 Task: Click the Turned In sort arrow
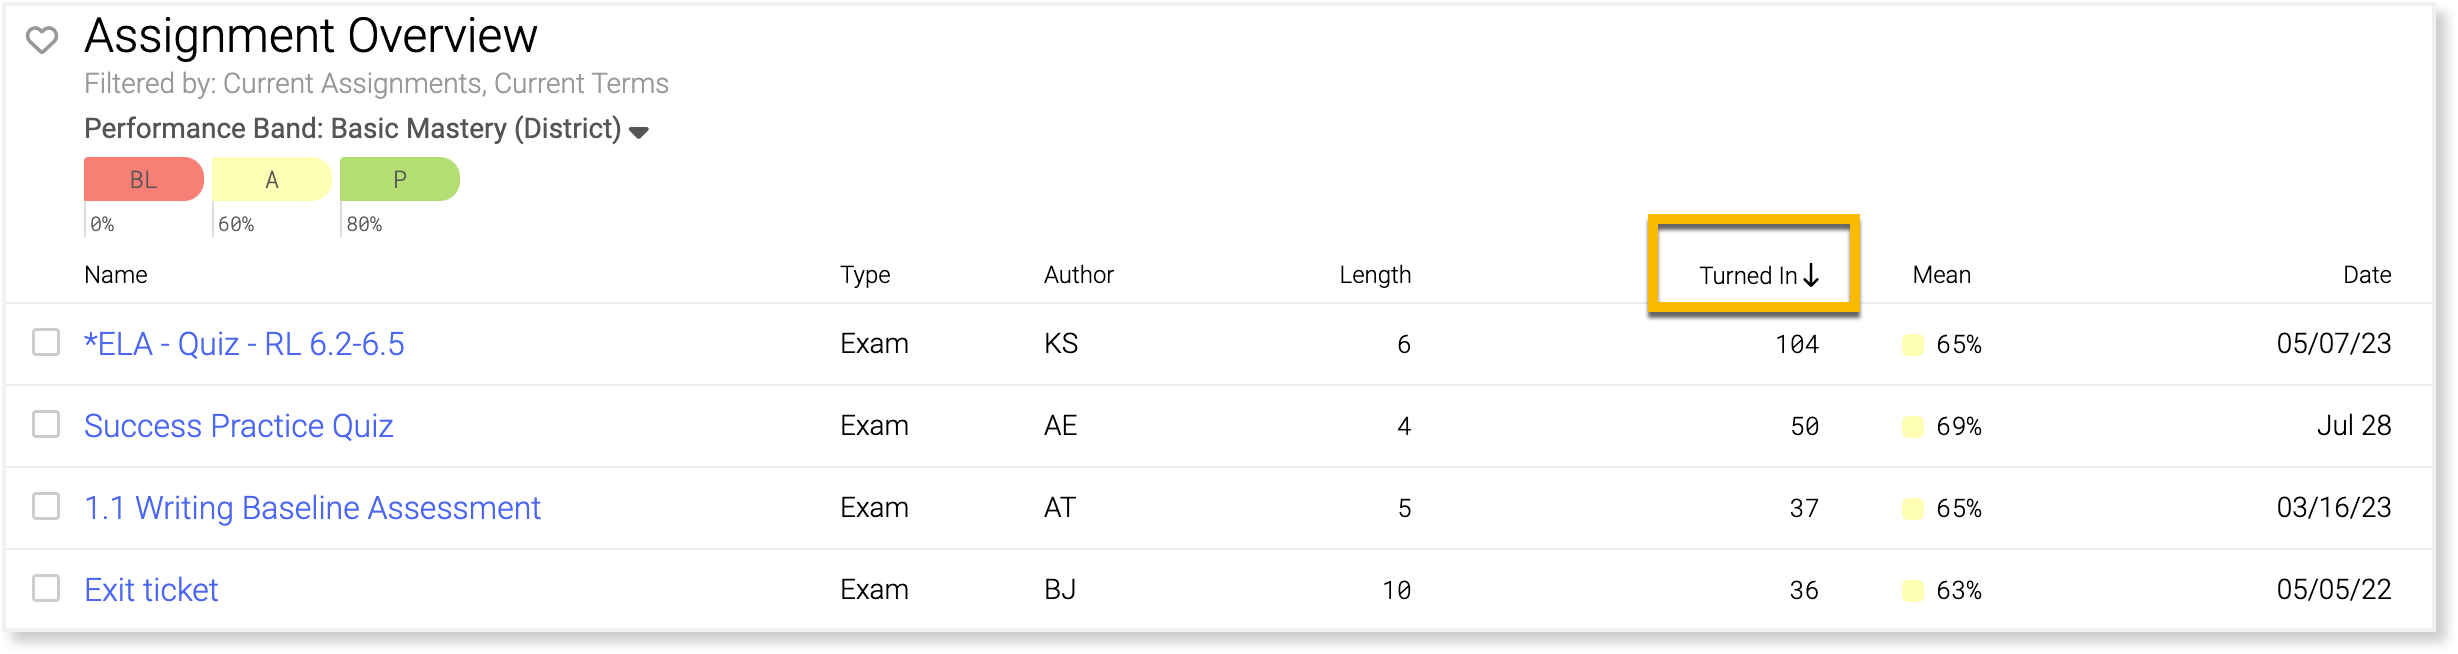click(x=1811, y=275)
